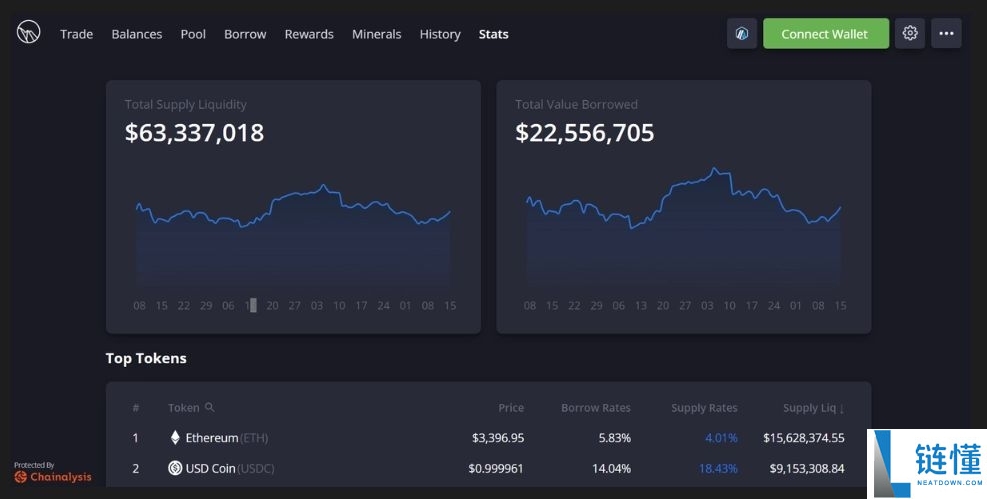Open the three-dots more options menu

946,33
